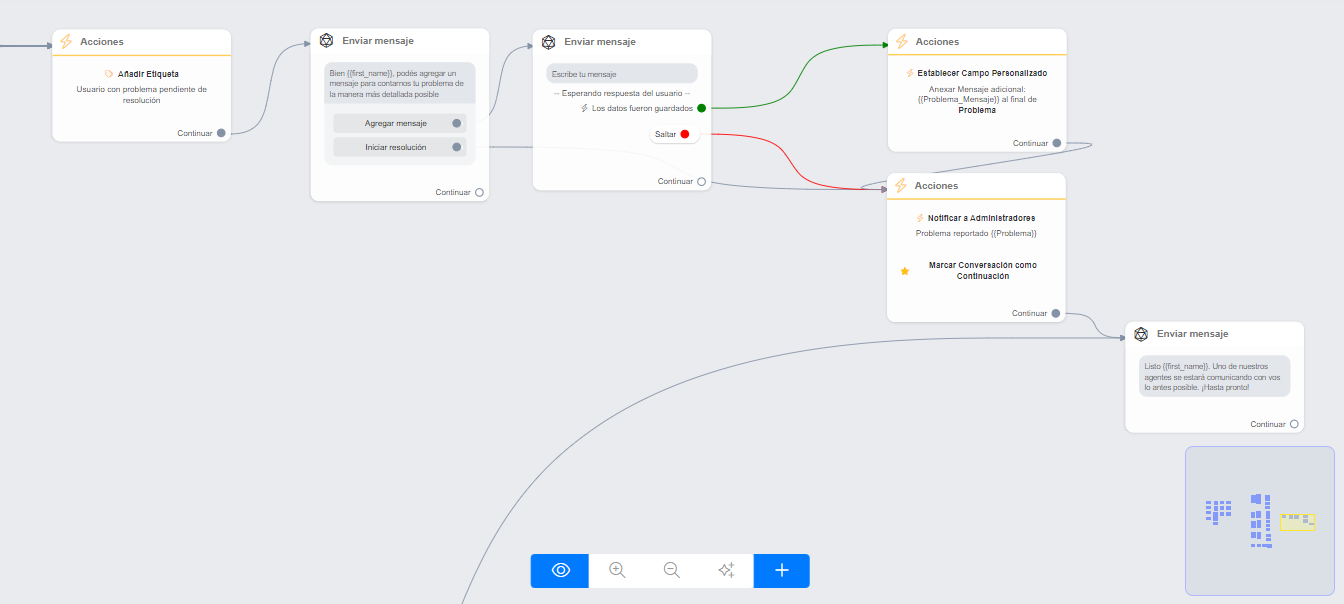
Task: Click the star icon beside Marcar Conversación
Action: pos(905,271)
